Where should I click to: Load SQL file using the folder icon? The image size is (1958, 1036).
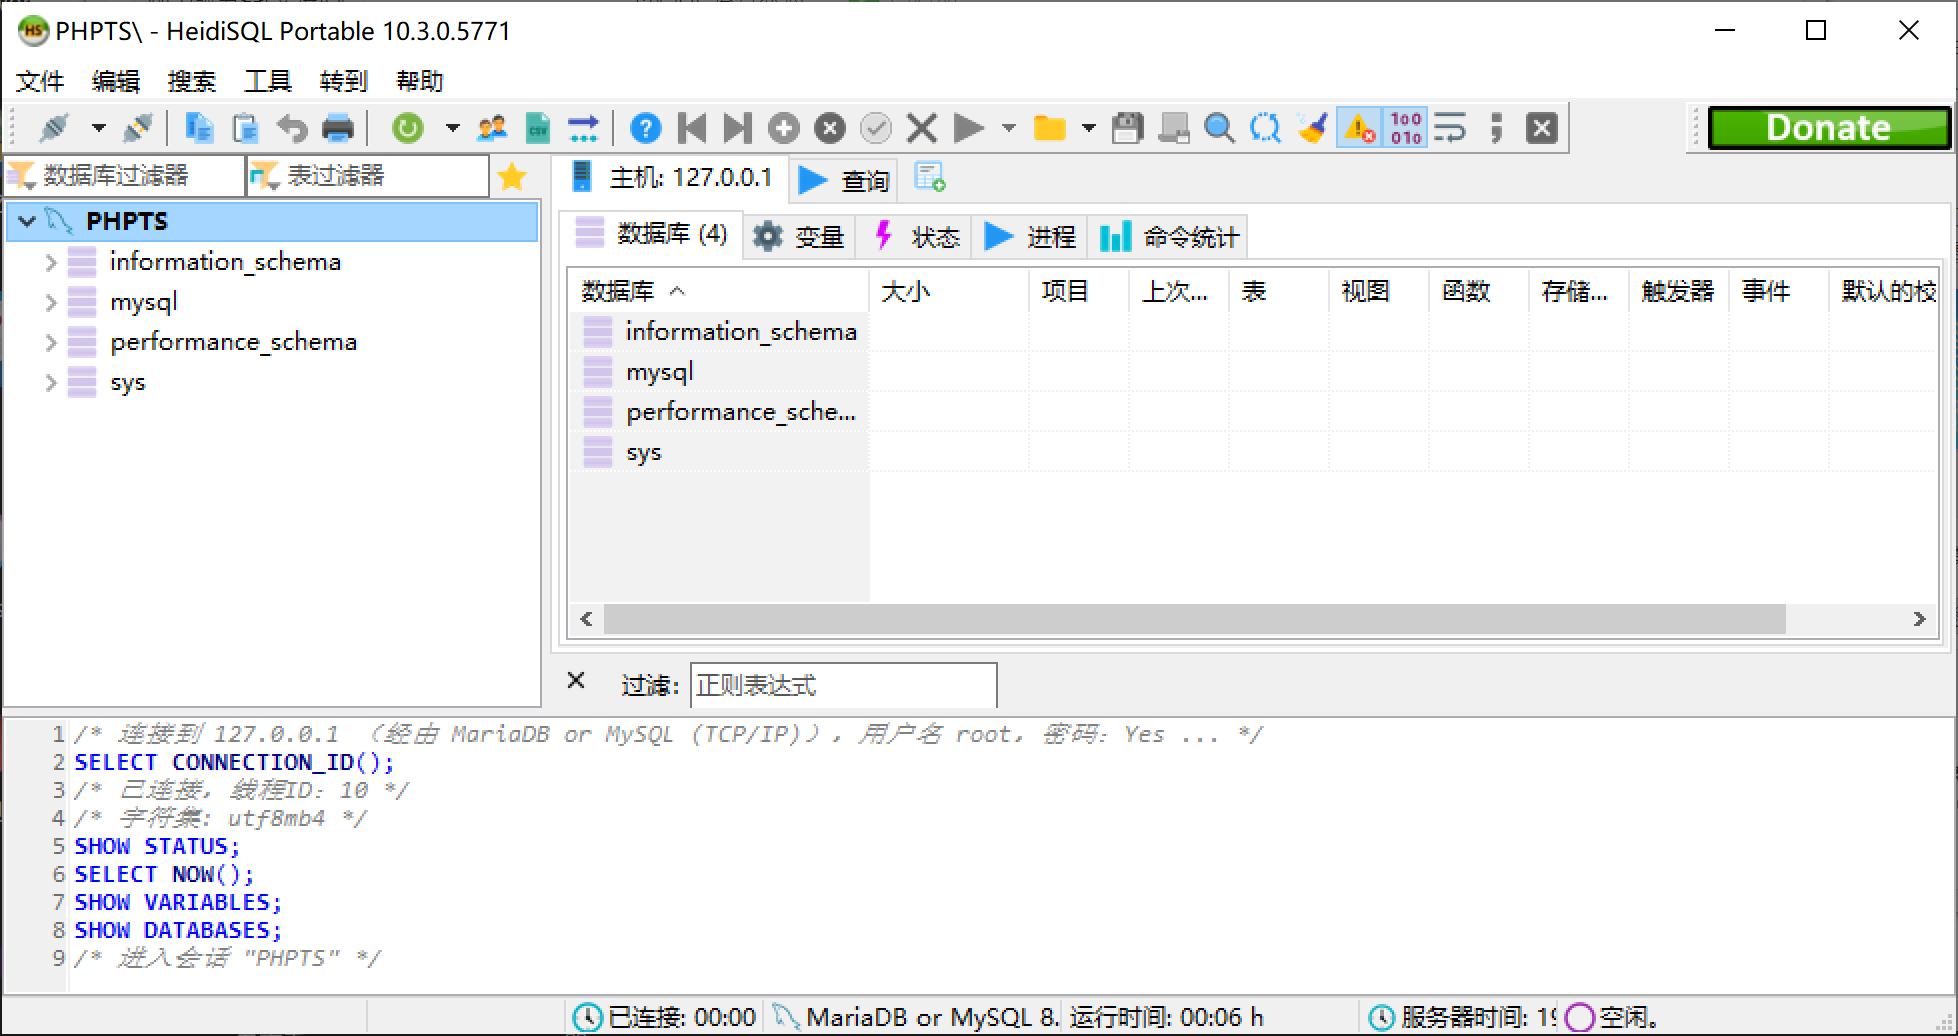point(1049,128)
